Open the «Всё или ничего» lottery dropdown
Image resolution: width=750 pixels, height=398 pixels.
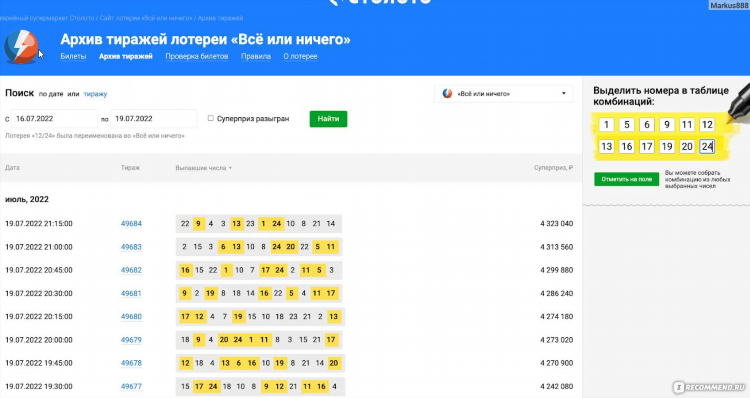pos(504,94)
